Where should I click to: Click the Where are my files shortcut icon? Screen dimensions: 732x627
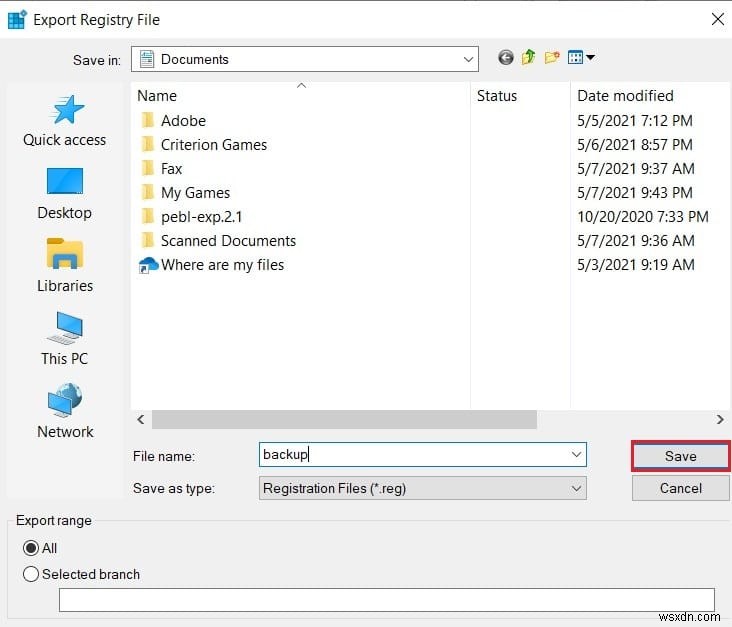click(x=148, y=265)
